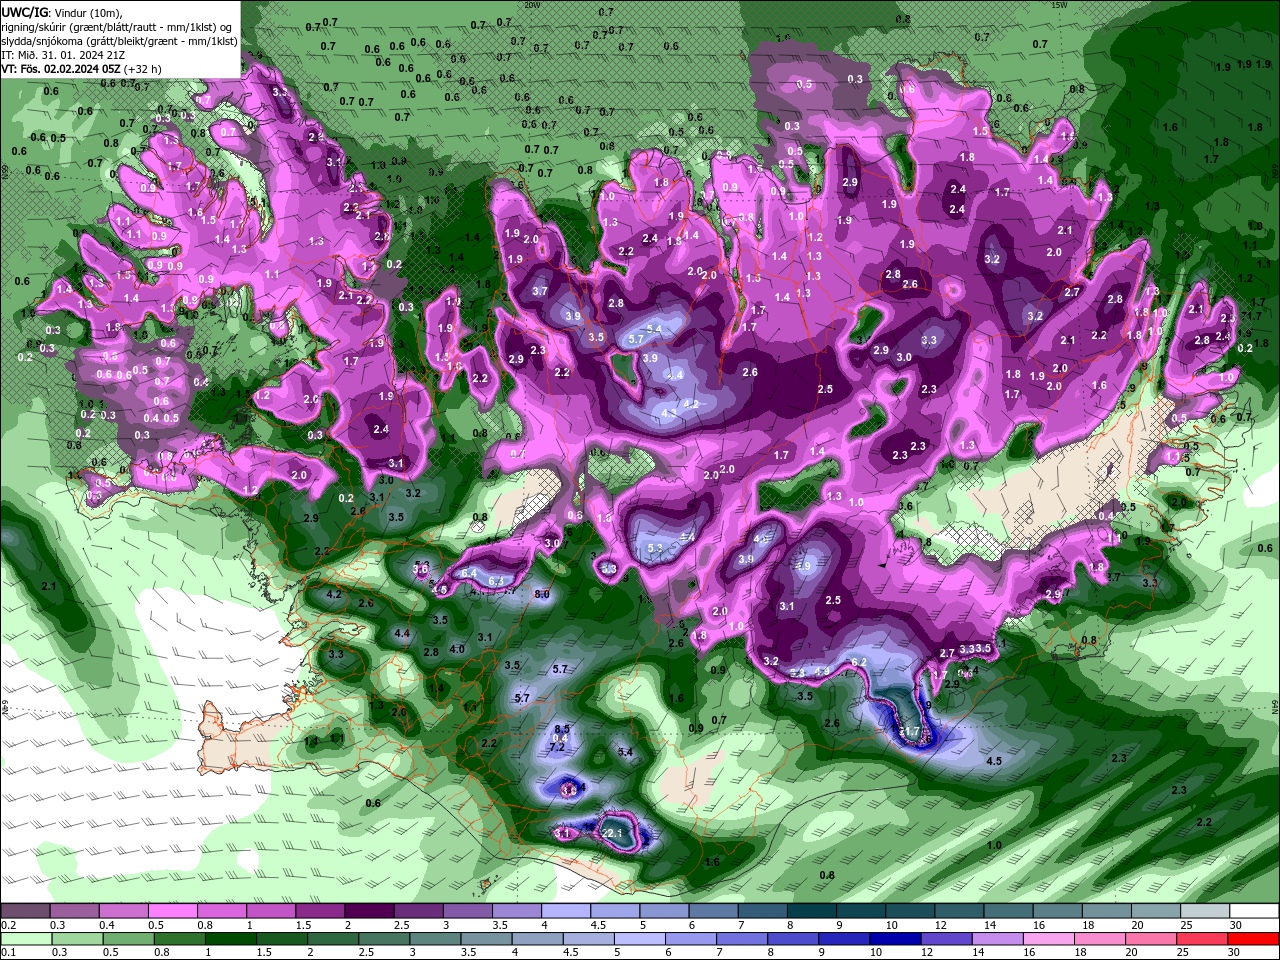This screenshot has height=960, width=1280.
Task: Select the snow legend swatch between 0.2 and 0.3
Action: click(26, 911)
